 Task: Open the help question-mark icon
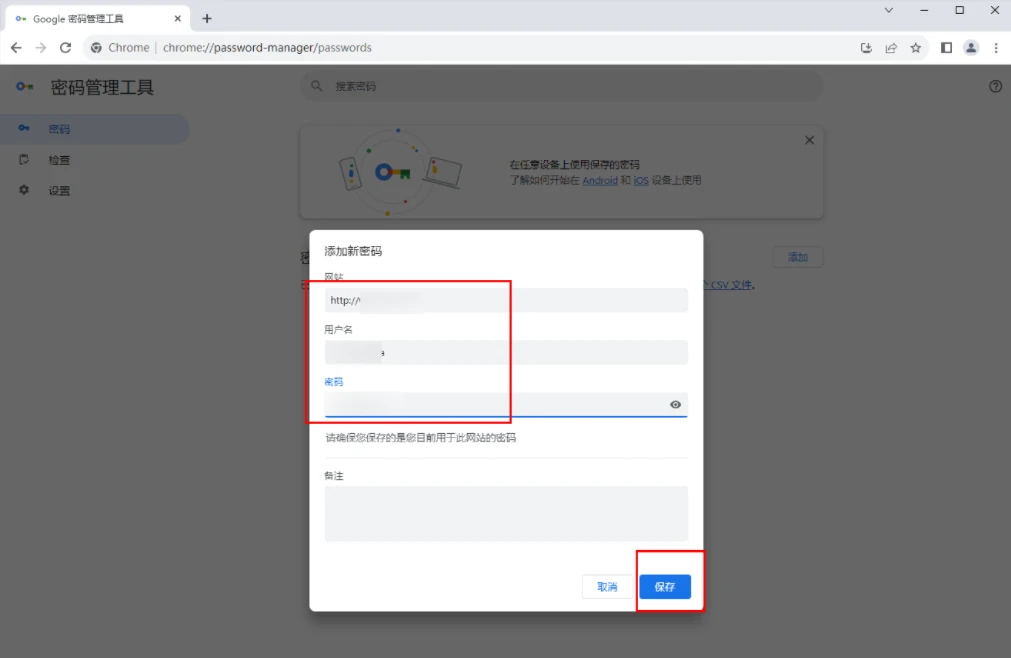point(996,86)
